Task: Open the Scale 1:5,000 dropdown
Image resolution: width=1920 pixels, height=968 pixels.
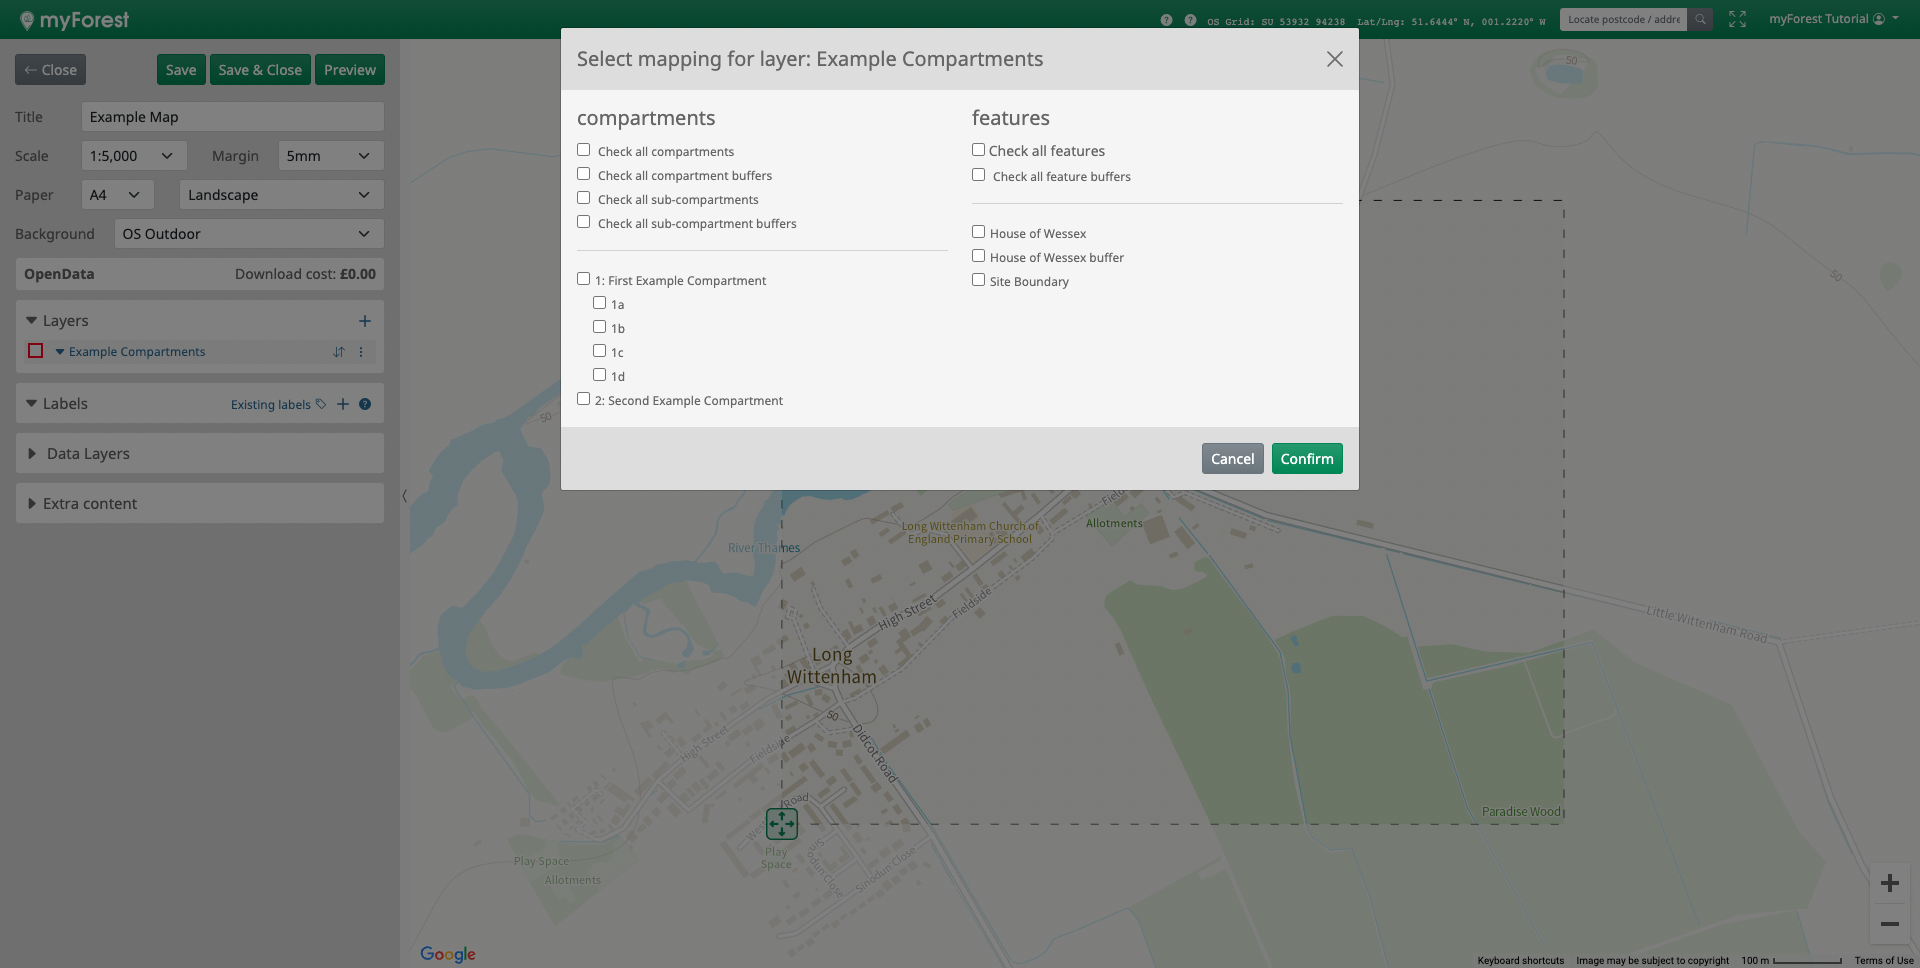Action: [x=133, y=156]
